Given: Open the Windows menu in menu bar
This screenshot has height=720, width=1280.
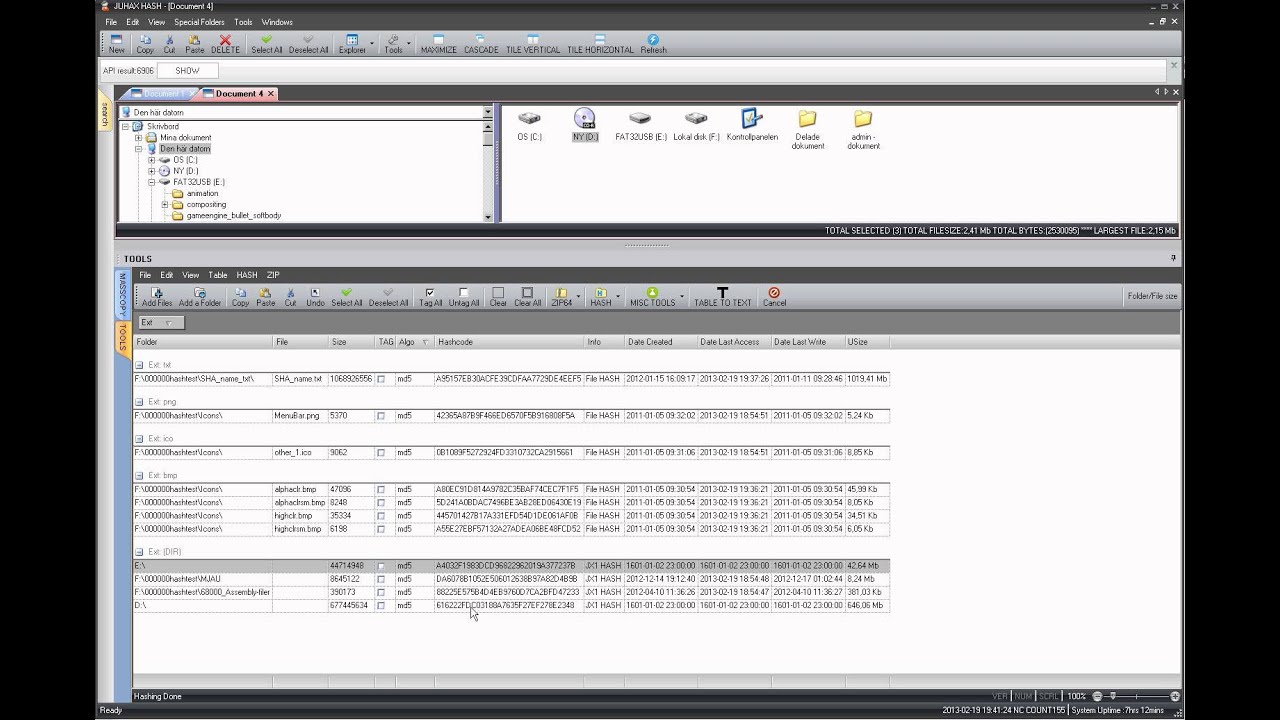Looking at the screenshot, I should click(277, 22).
